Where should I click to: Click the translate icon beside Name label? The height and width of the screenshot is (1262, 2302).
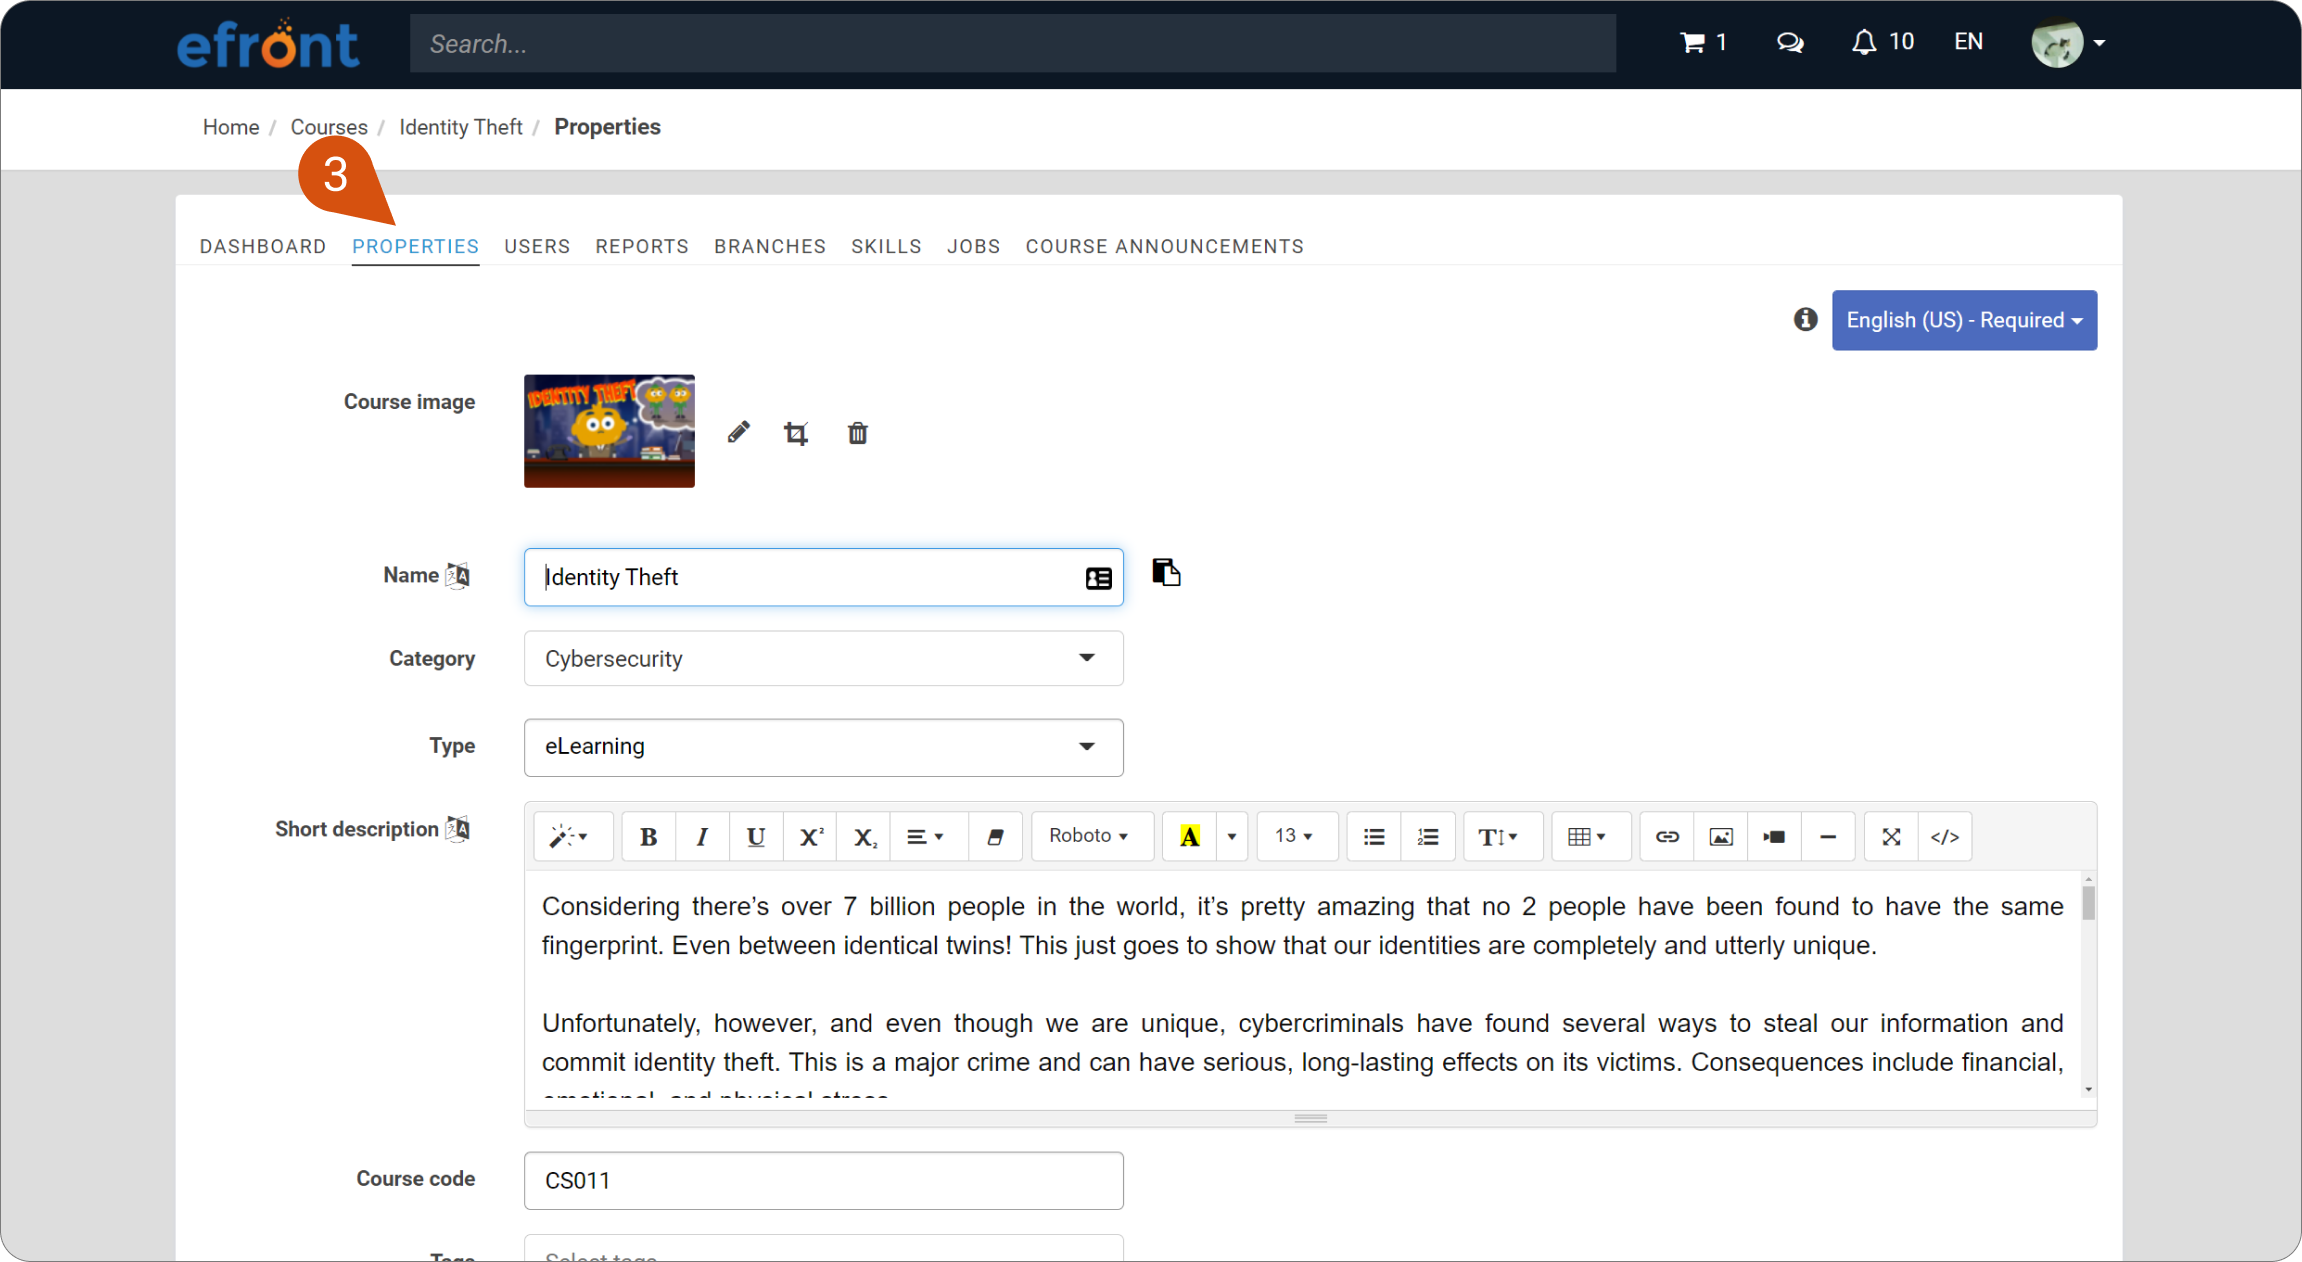click(x=458, y=575)
